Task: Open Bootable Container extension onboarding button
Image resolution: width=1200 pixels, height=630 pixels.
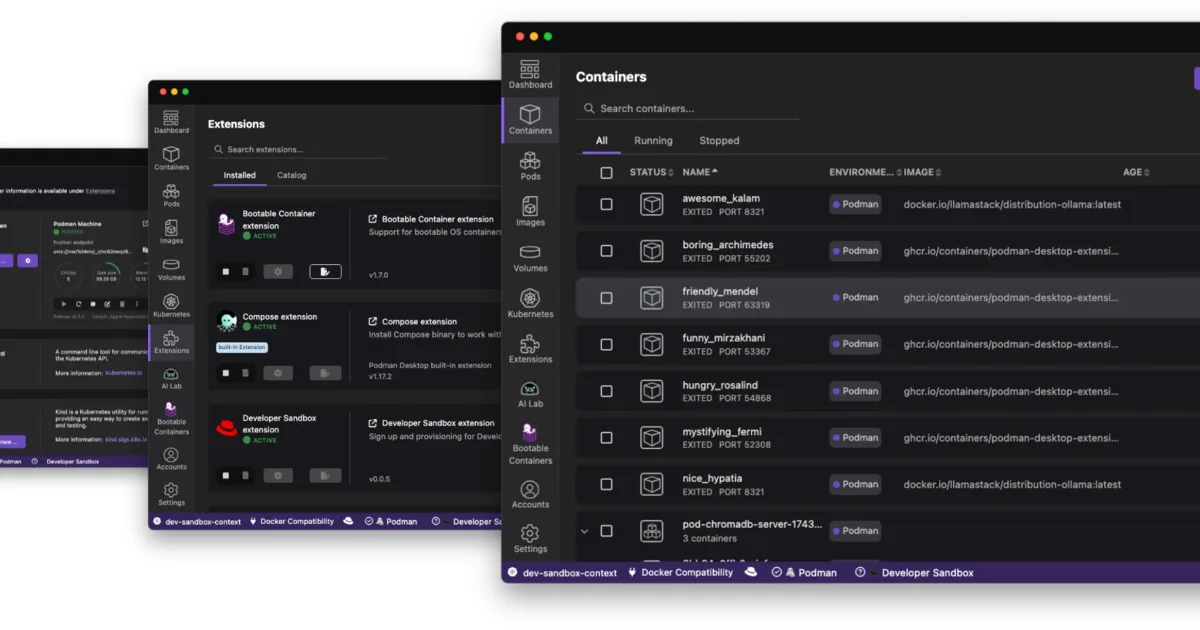Action: pos(325,272)
